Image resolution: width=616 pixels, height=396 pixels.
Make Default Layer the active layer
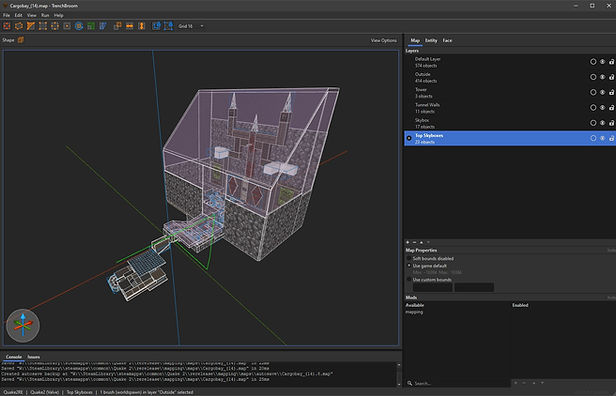(x=593, y=62)
